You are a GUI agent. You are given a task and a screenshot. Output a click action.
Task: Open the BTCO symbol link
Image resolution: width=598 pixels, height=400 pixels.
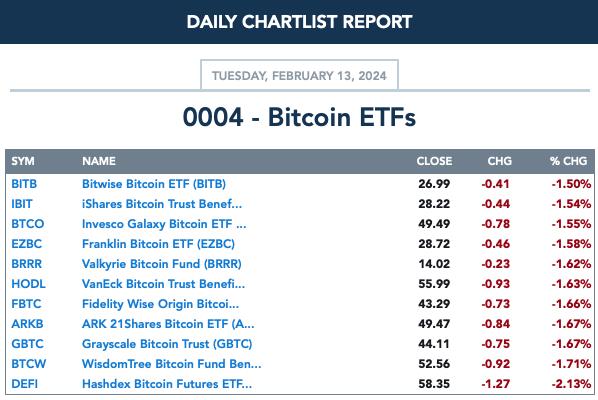(x=27, y=224)
